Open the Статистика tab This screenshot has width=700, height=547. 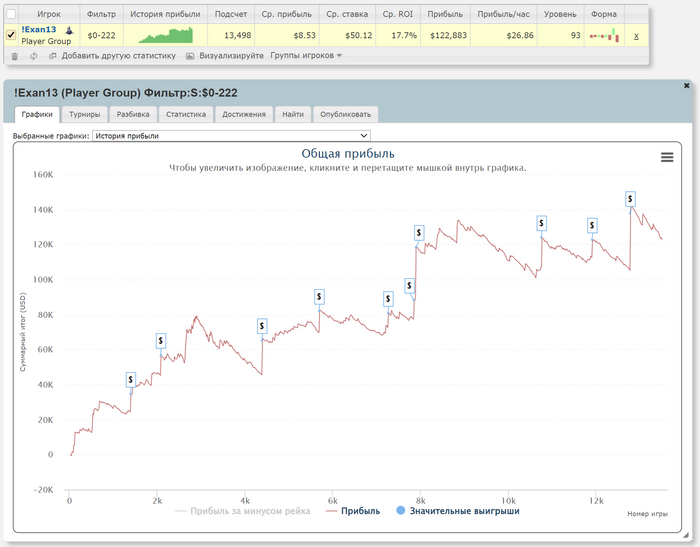click(186, 114)
